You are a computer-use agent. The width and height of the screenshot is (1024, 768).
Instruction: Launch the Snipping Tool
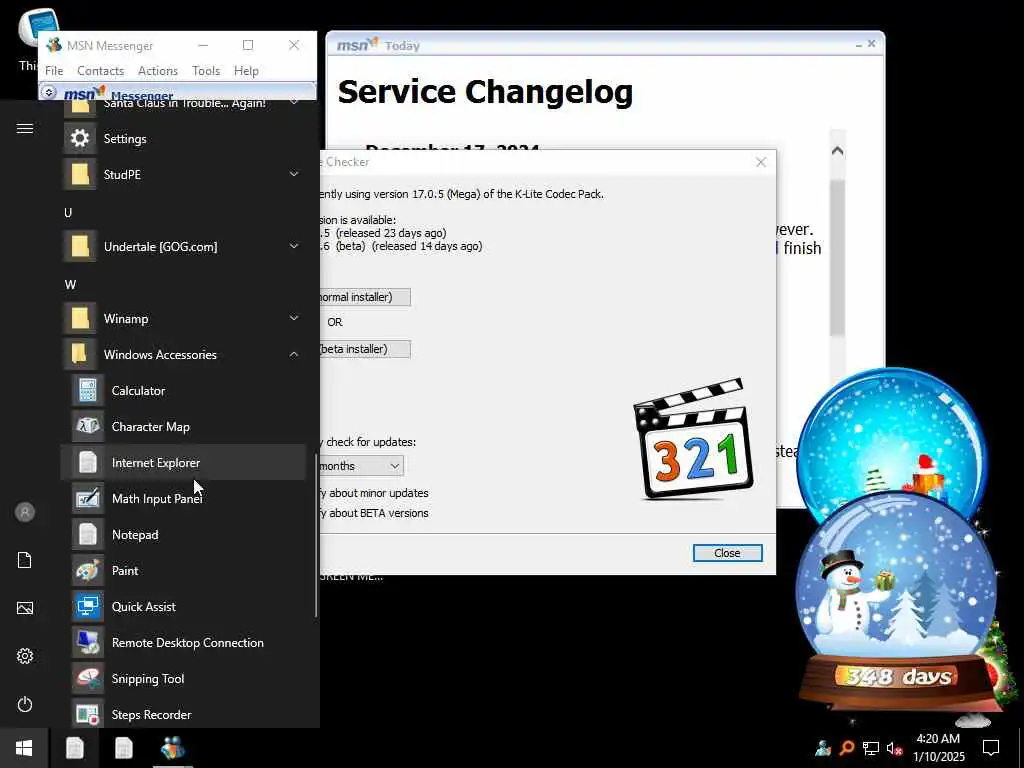[x=183, y=678]
